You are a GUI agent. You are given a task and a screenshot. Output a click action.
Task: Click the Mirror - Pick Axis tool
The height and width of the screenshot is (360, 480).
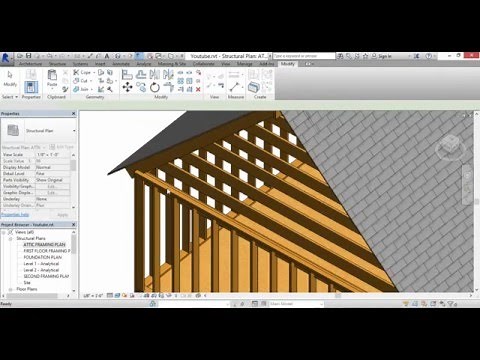(154, 75)
